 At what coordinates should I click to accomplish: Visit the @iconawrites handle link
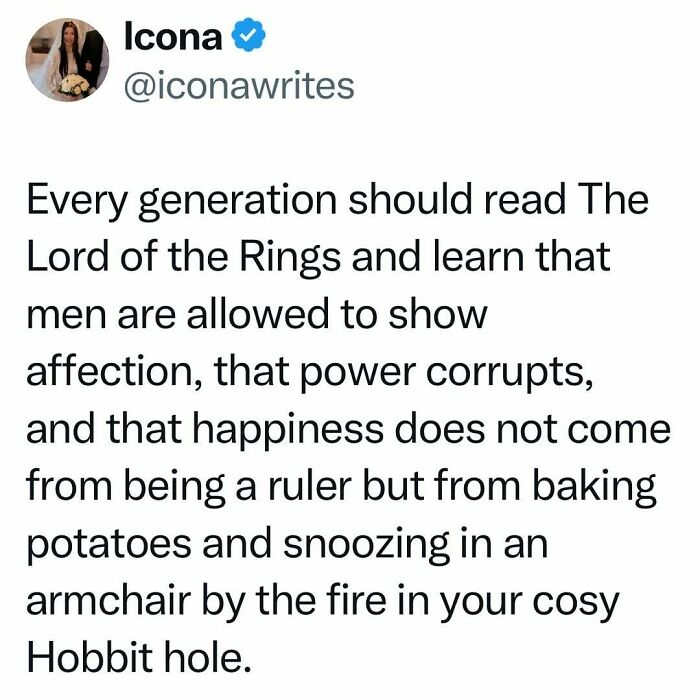point(239,86)
